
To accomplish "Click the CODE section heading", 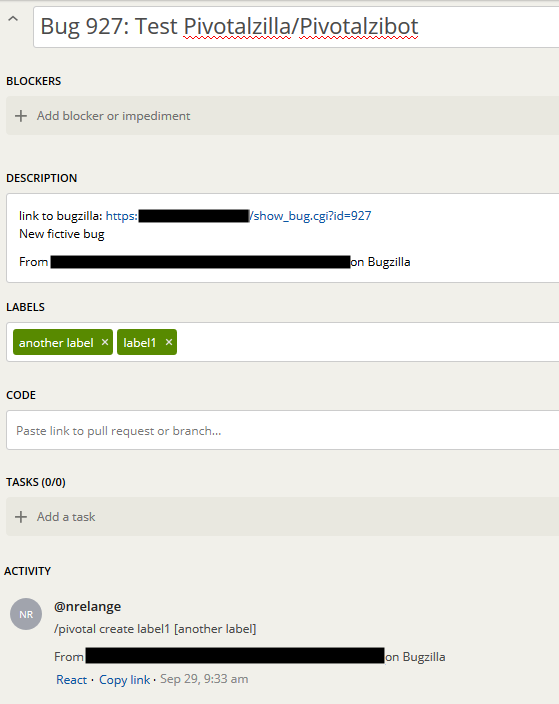I will (x=21, y=395).
